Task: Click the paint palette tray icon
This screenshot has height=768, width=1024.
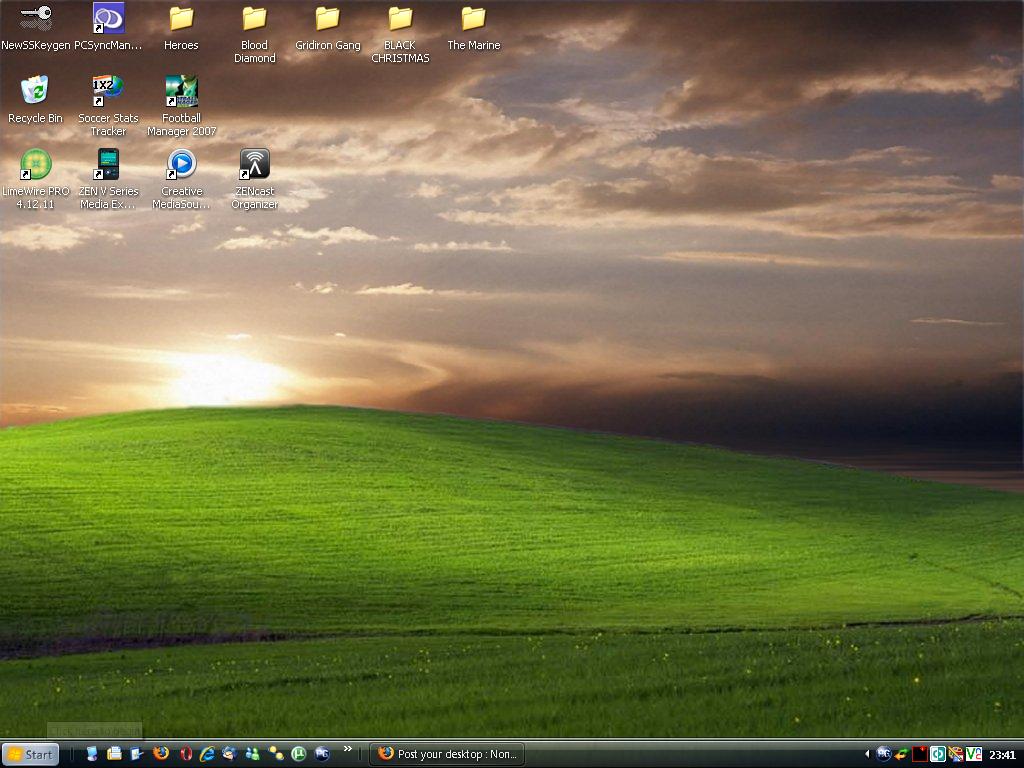Action: pos(955,754)
